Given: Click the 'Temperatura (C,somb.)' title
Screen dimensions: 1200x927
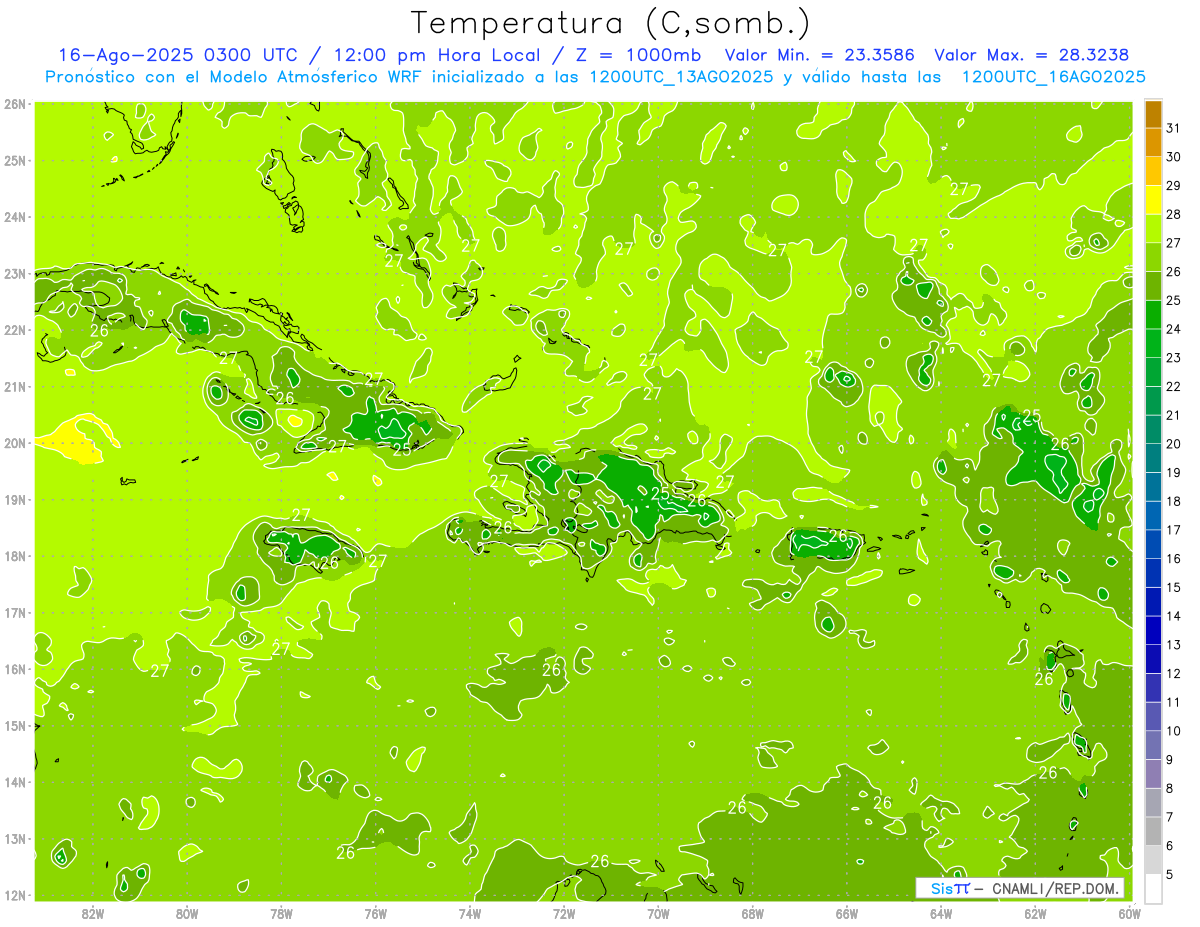Looking at the screenshot, I should tap(610, 22).
